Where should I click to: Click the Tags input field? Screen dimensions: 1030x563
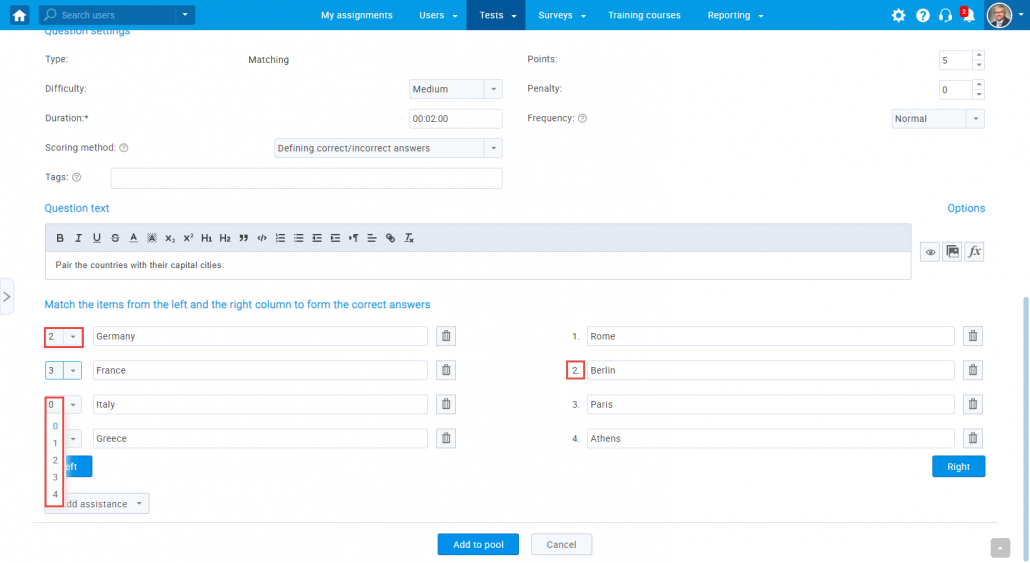pyautogui.click(x=306, y=178)
